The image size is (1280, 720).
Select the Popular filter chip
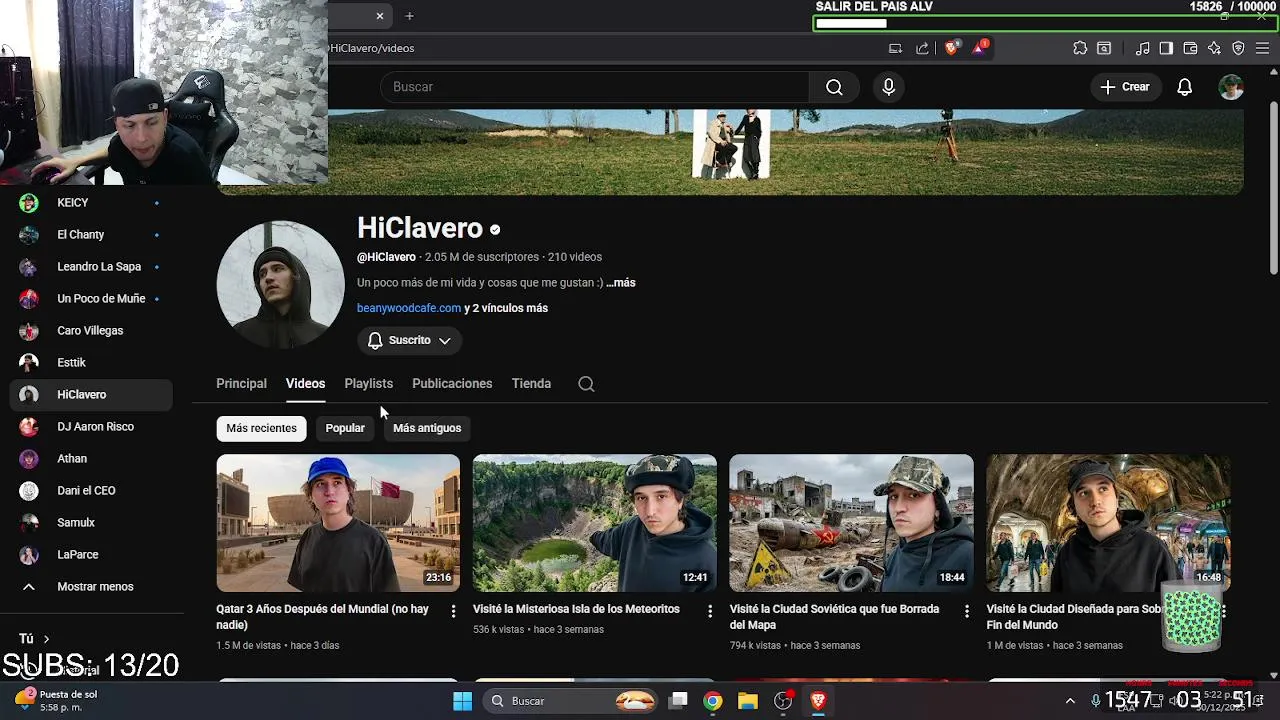click(x=345, y=428)
